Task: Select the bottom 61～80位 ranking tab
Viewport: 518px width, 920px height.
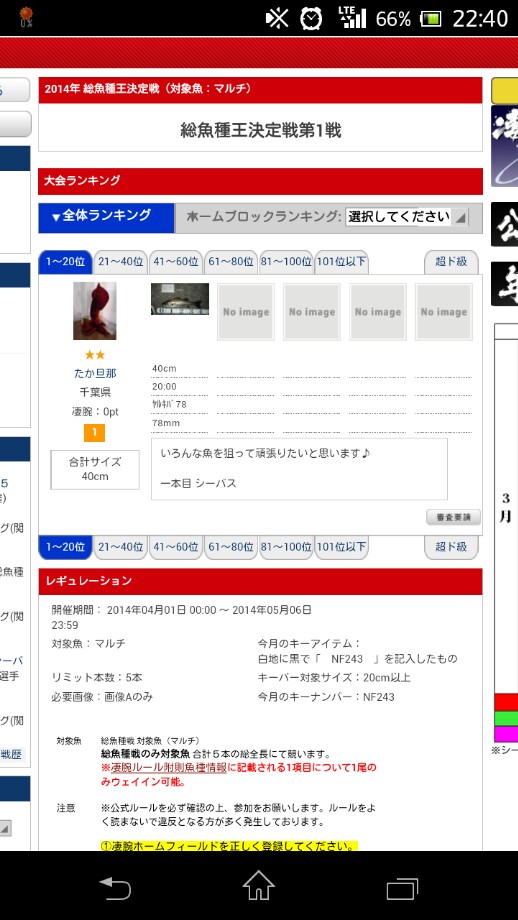Action: tap(231, 547)
